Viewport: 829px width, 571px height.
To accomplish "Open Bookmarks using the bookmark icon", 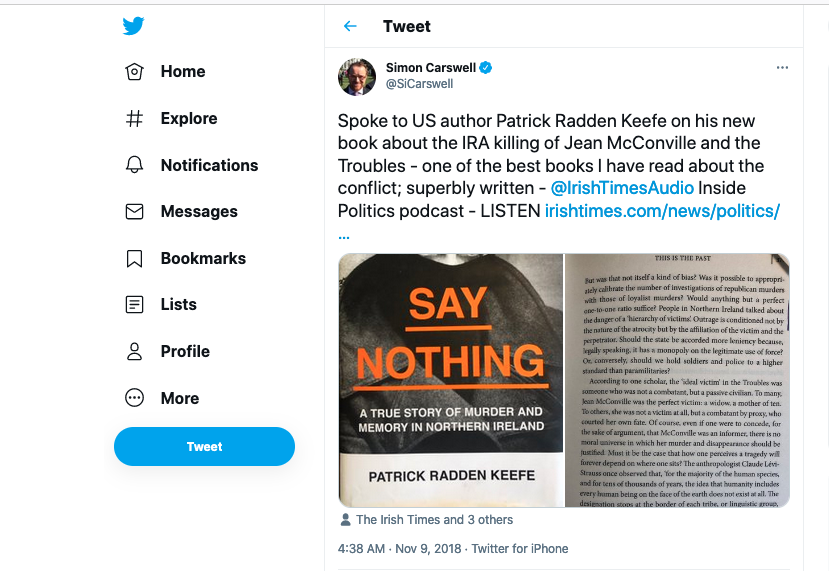I will point(134,259).
